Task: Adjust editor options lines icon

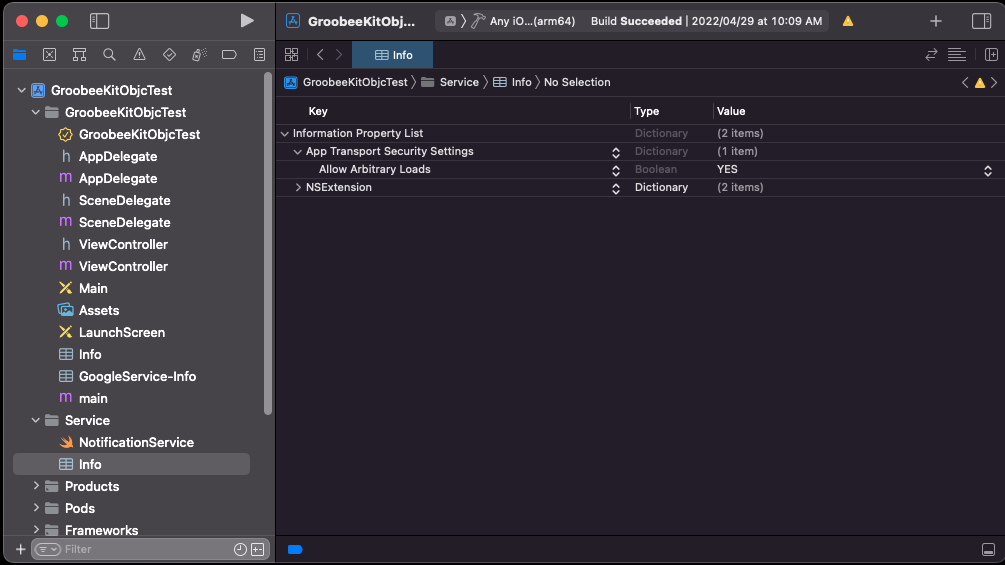Action: pos(957,54)
